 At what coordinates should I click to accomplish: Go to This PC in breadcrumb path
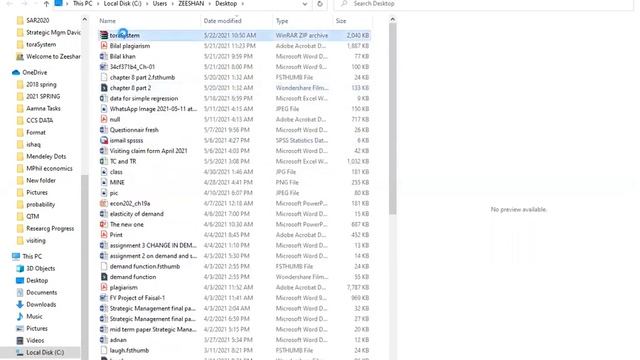[x=82, y=4]
